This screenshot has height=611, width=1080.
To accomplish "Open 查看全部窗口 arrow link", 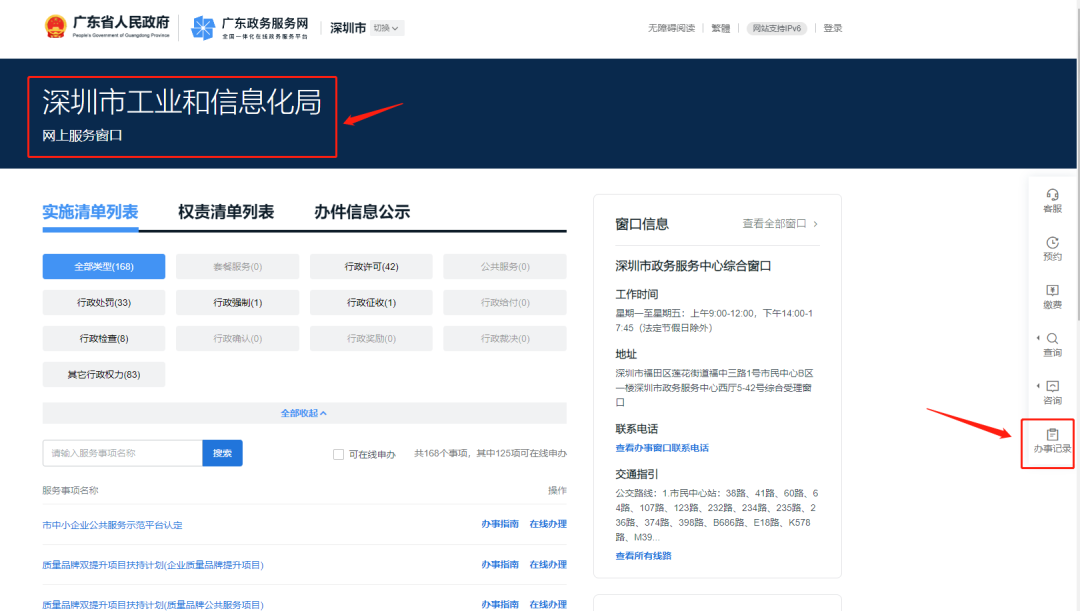I will pos(780,223).
